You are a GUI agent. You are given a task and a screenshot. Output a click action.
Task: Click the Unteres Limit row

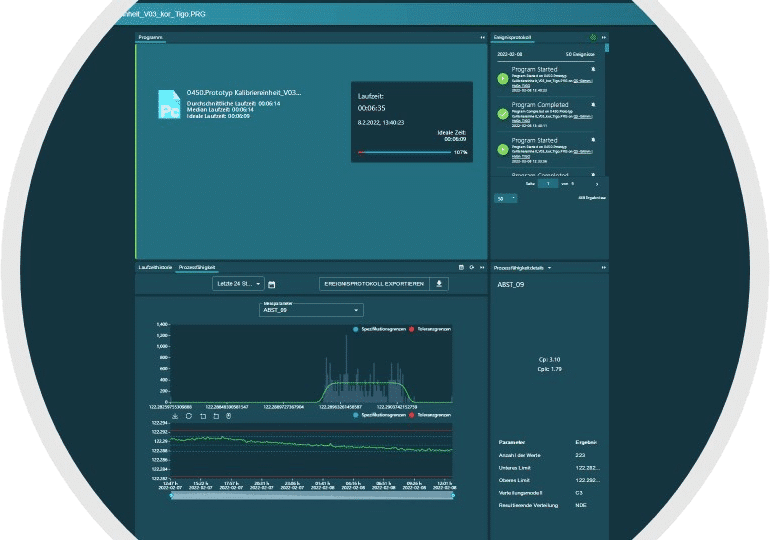(550, 468)
